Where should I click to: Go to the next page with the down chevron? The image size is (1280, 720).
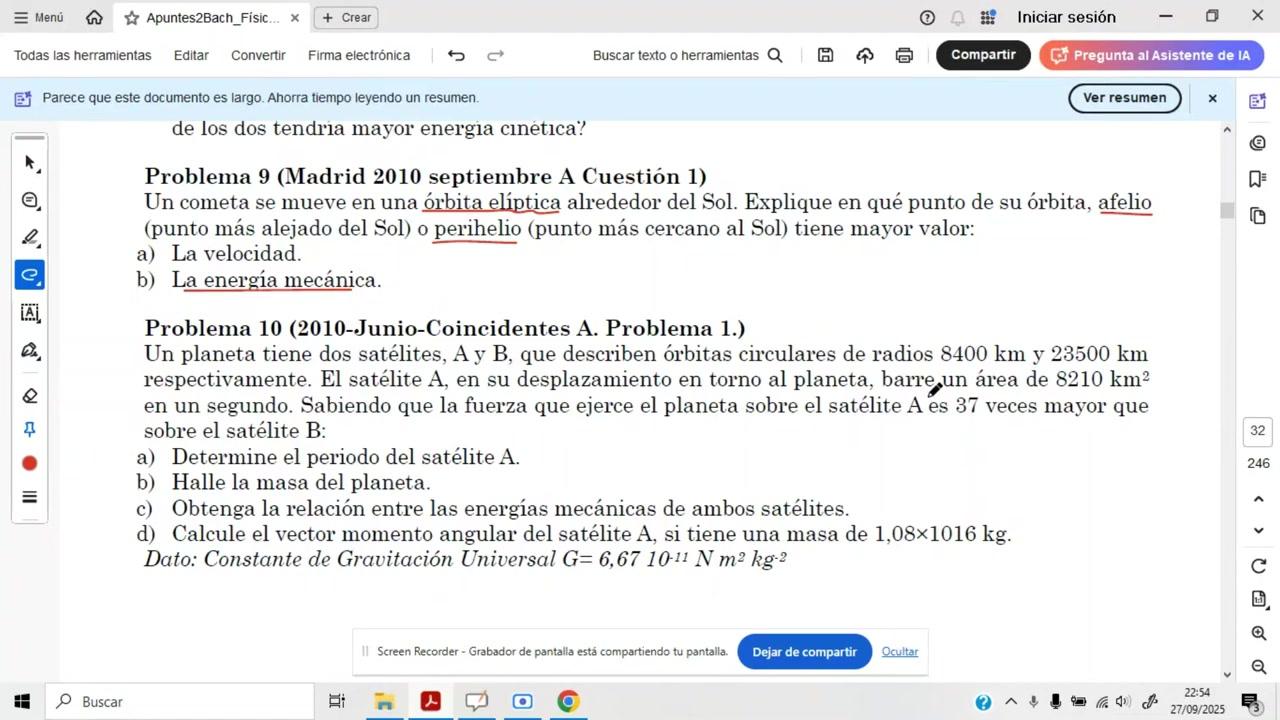pyautogui.click(x=1259, y=530)
